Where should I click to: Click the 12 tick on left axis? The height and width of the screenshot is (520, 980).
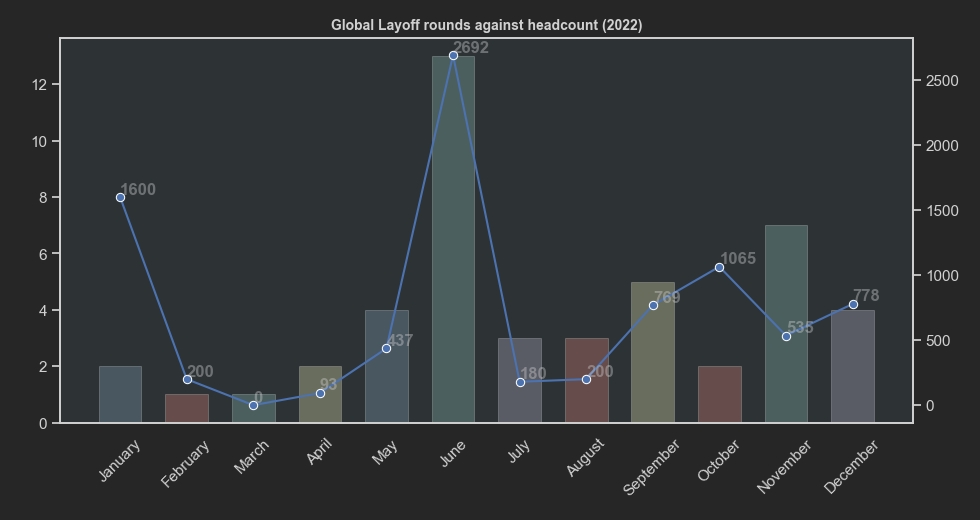coord(40,85)
